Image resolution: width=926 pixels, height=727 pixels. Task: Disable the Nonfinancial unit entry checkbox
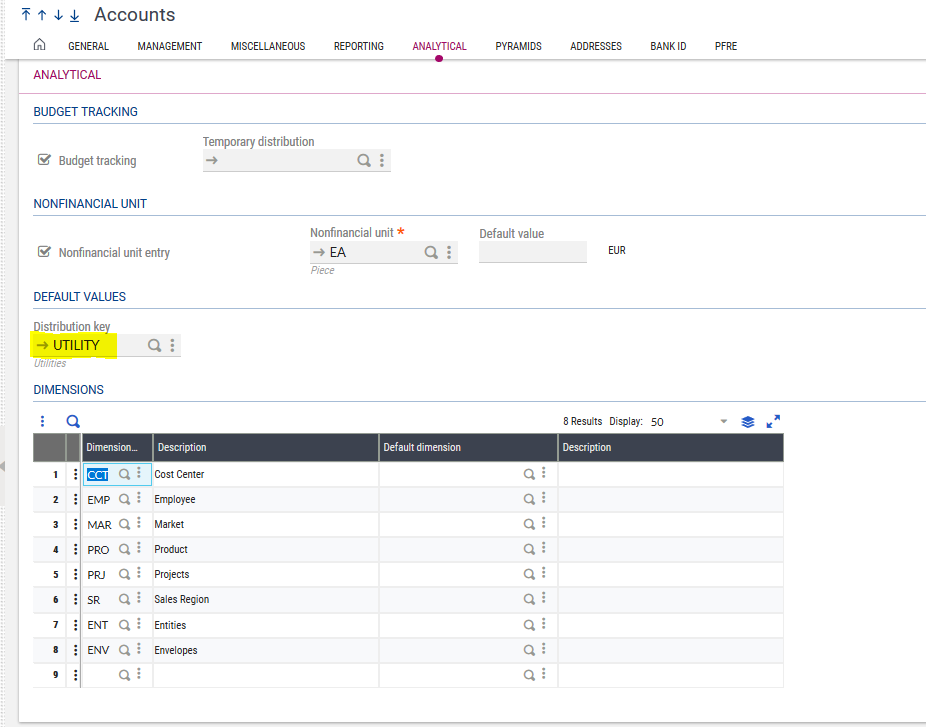pyautogui.click(x=44, y=251)
